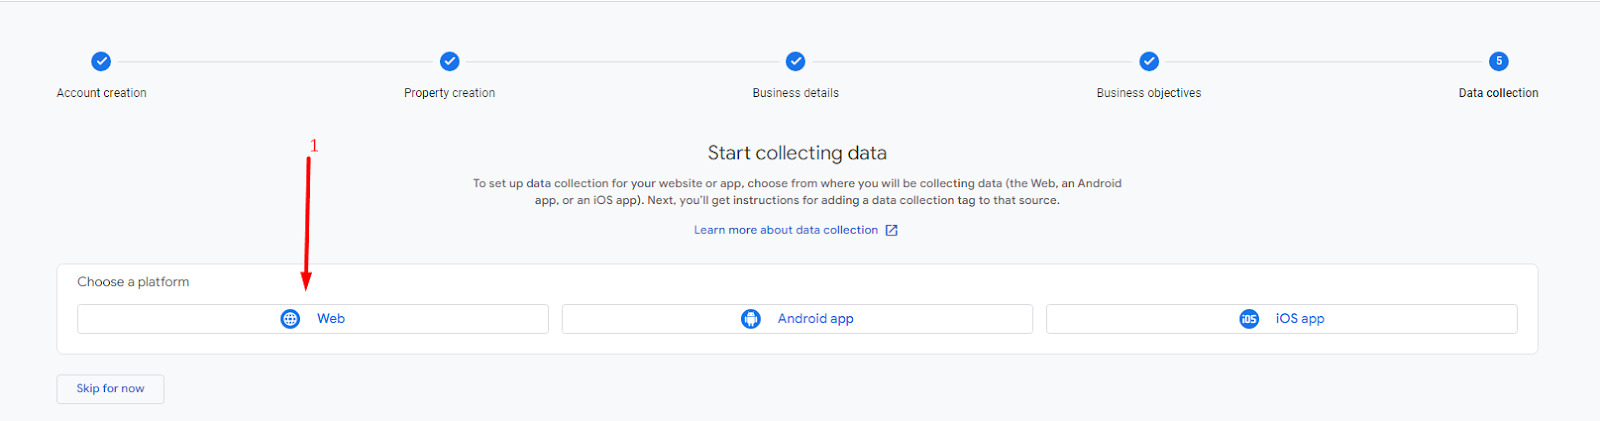This screenshot has width=1600, height=421.
Task: Select the Data collection step label
Action: [x=1498, y=93]
